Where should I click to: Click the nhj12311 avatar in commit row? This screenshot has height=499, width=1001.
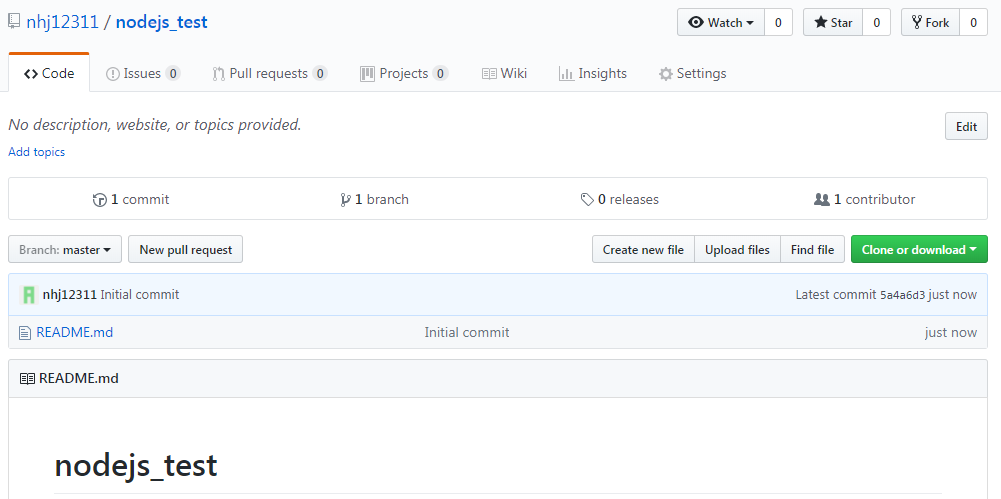point(28,295)
